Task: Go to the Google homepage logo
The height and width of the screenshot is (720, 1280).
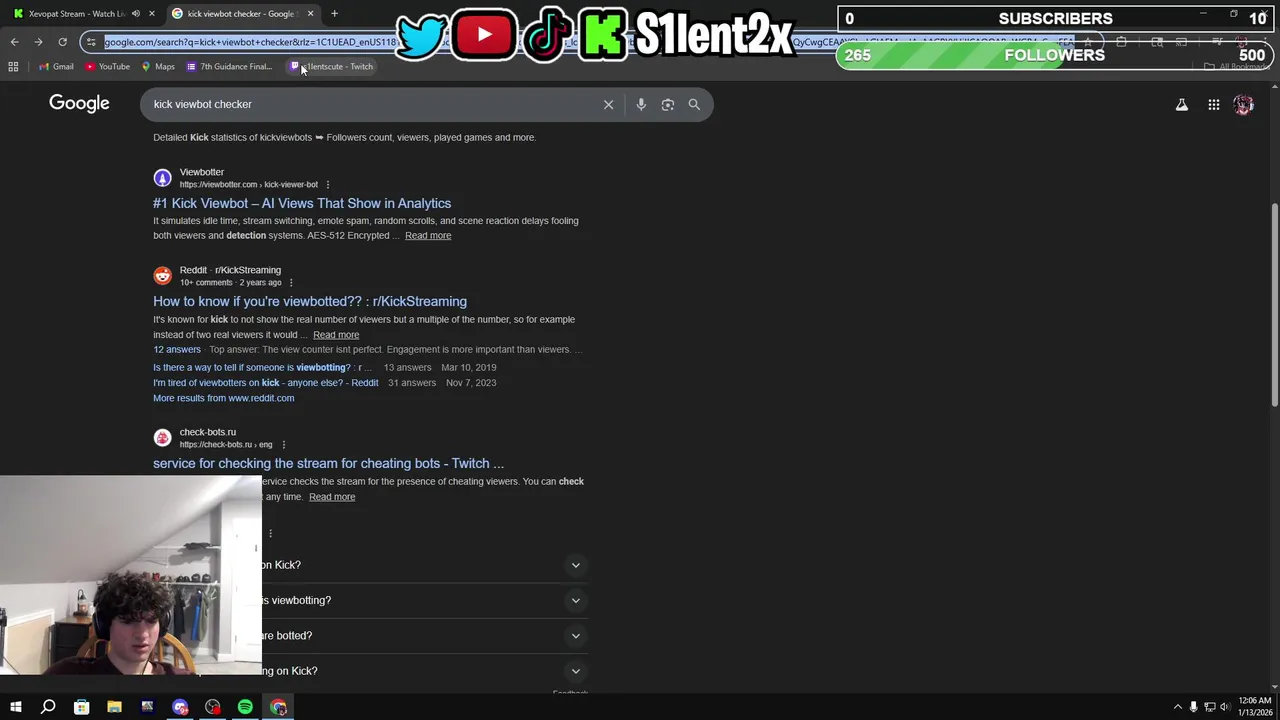Action: point(79,104)
